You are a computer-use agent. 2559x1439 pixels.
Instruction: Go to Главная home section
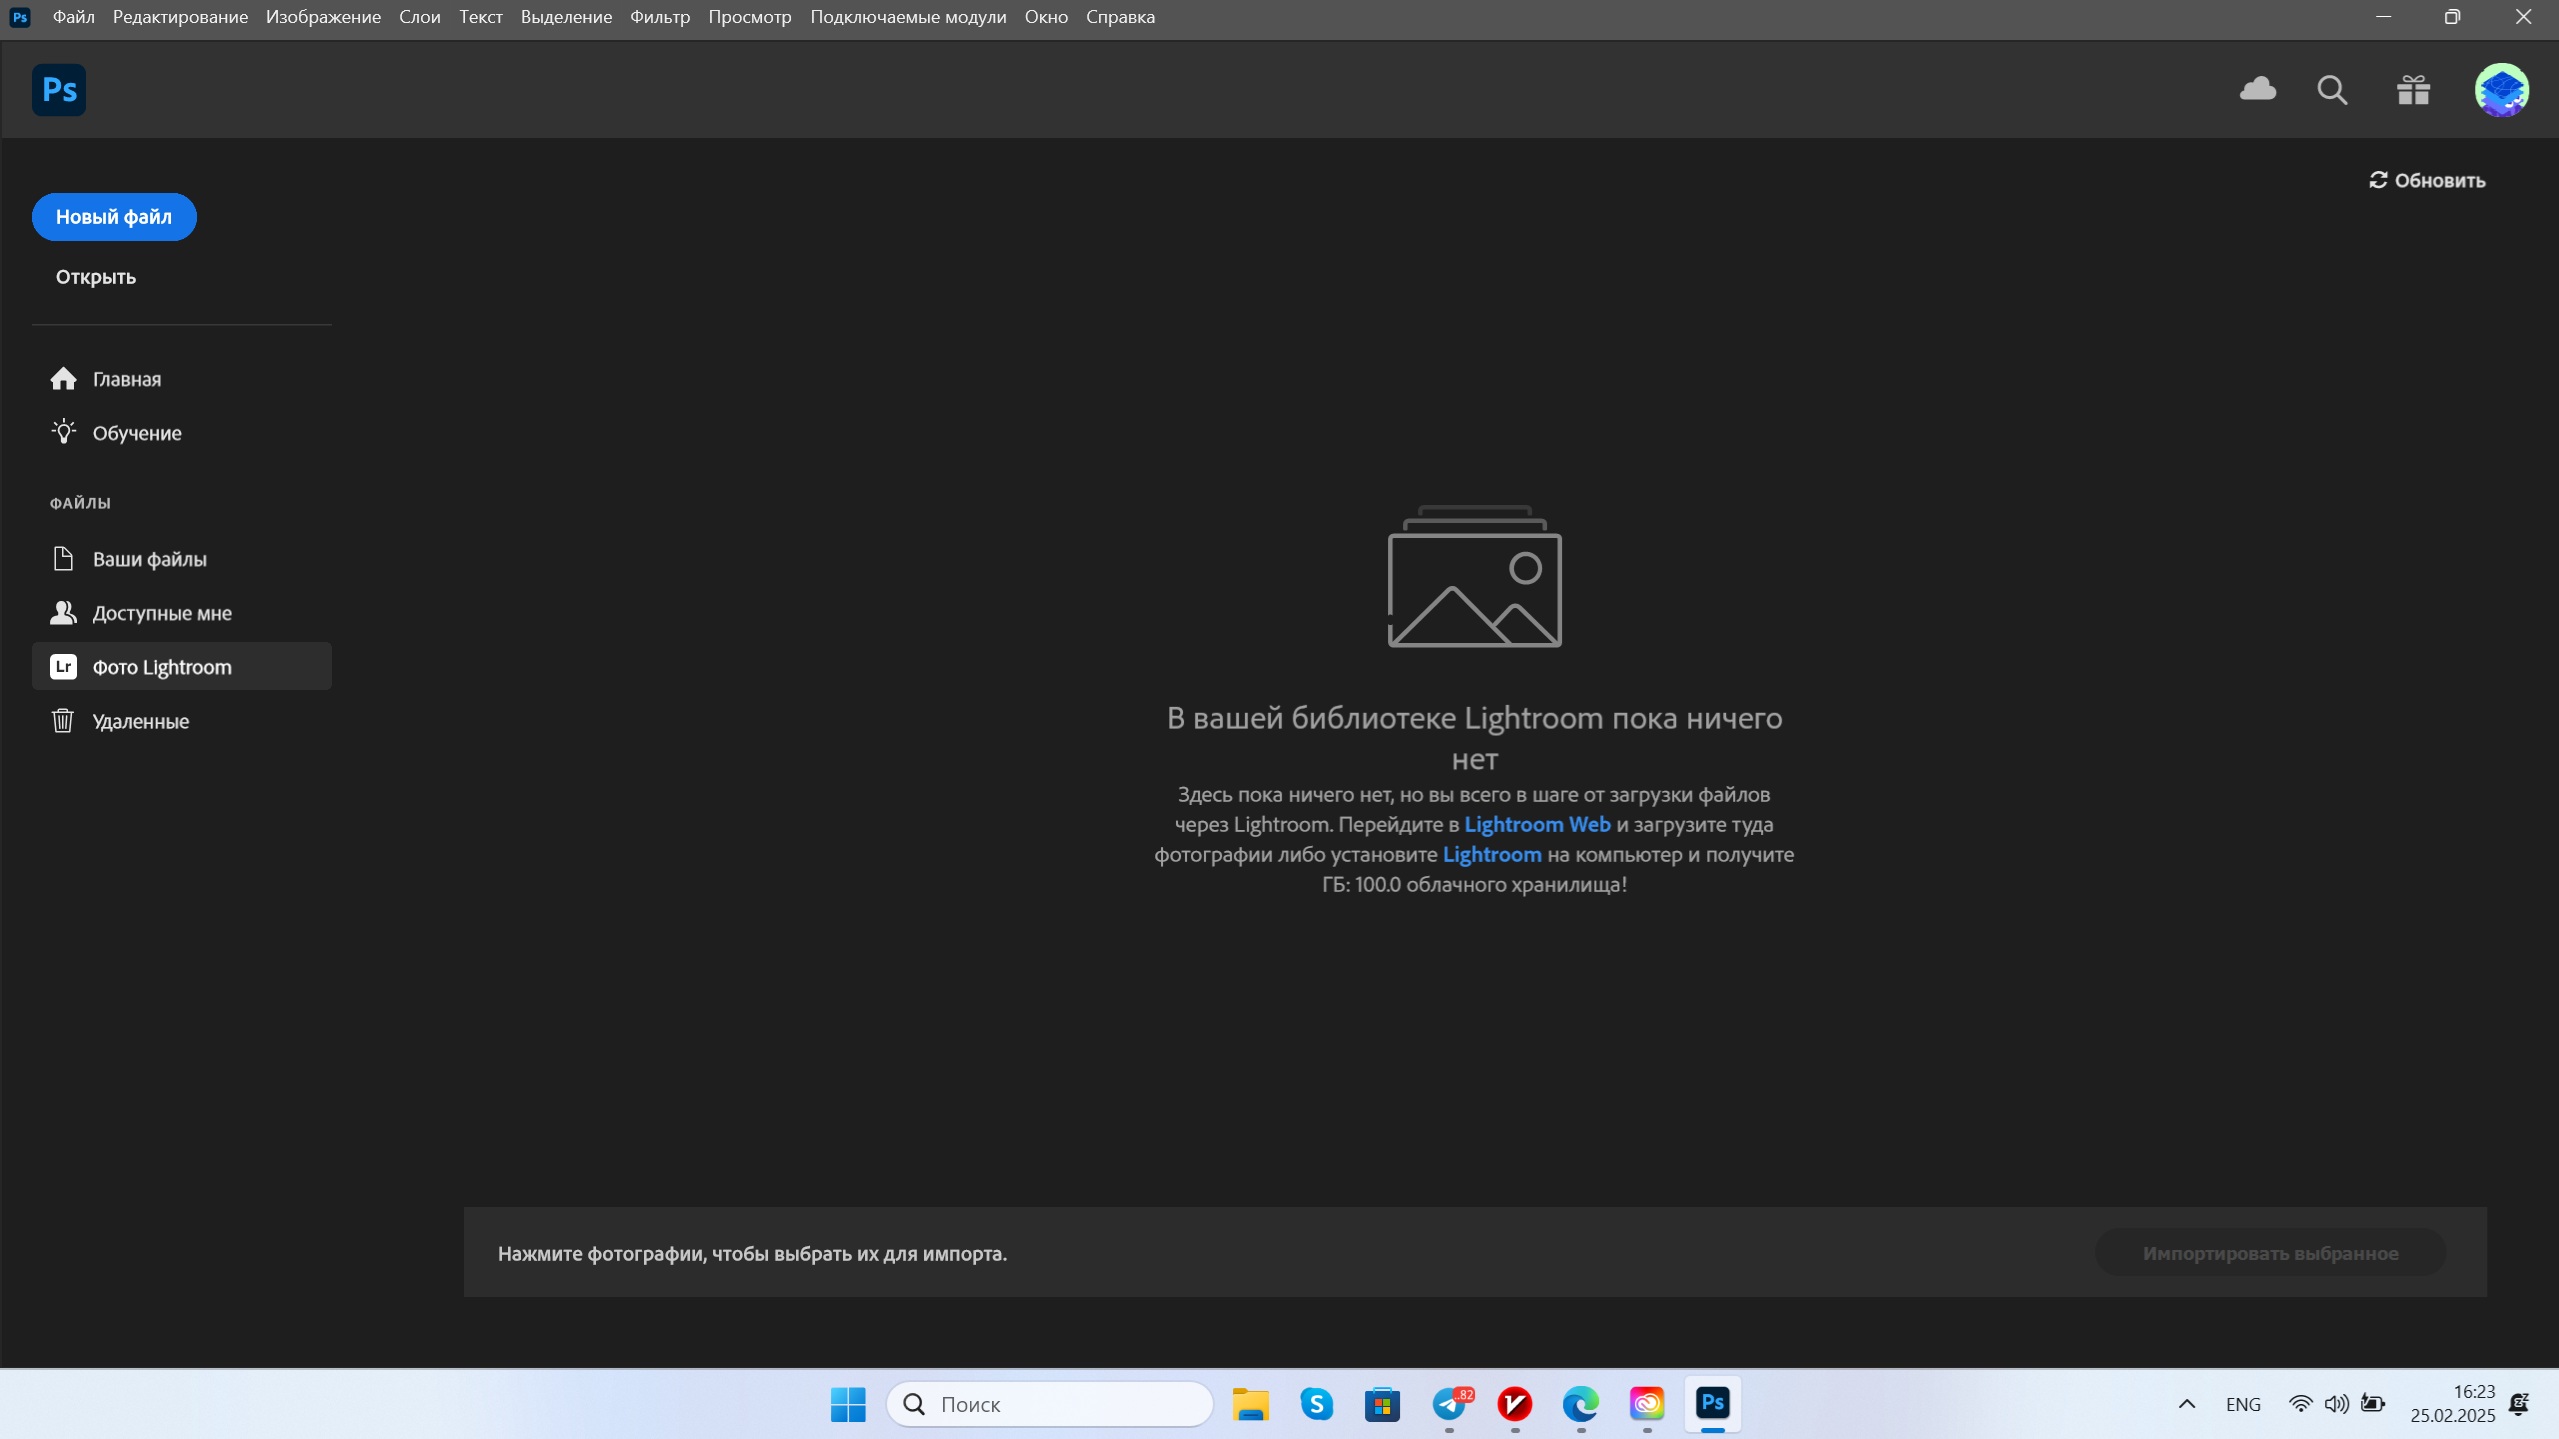182,379
